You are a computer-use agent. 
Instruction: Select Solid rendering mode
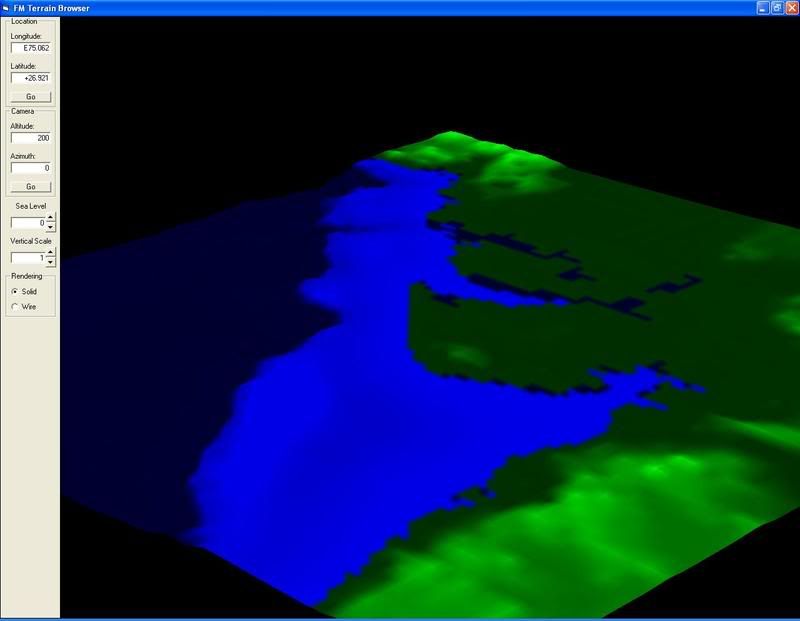tap(14, 291)
